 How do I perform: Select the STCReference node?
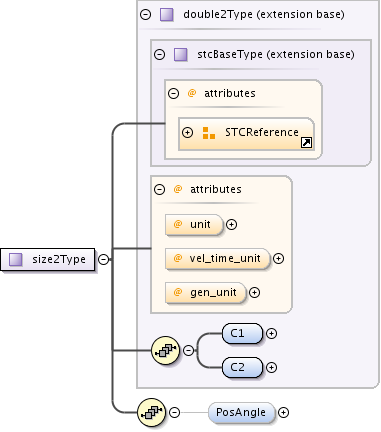tap(246, 134)
